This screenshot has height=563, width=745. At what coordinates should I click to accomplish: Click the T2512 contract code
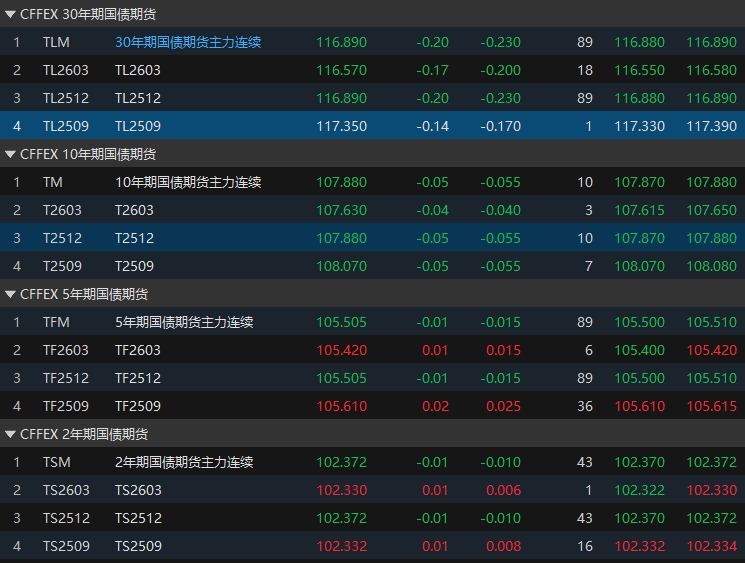click(62, 238)
